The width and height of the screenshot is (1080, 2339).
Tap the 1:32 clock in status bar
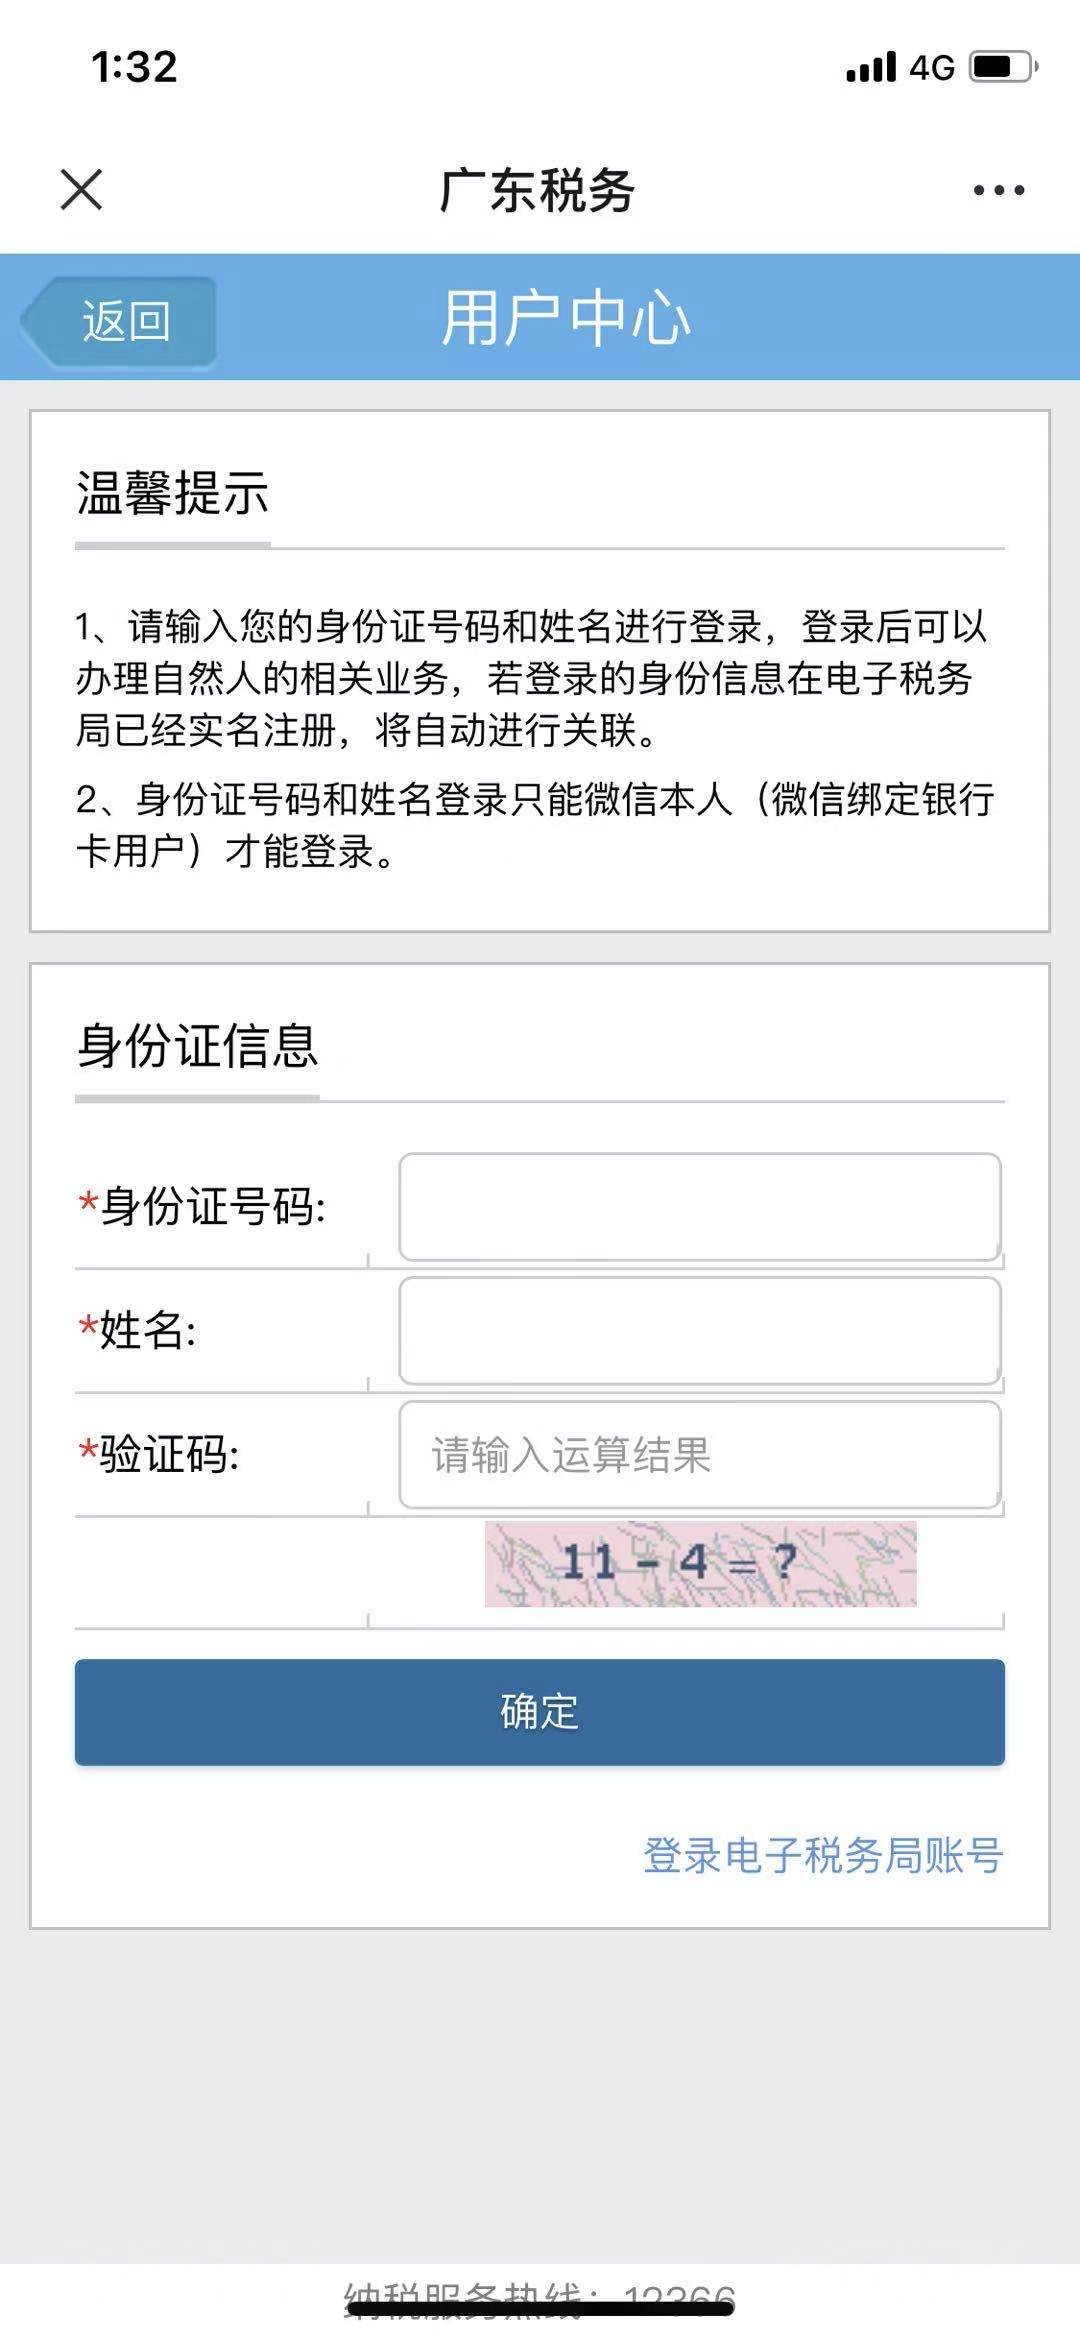click(x=134, y=67)
